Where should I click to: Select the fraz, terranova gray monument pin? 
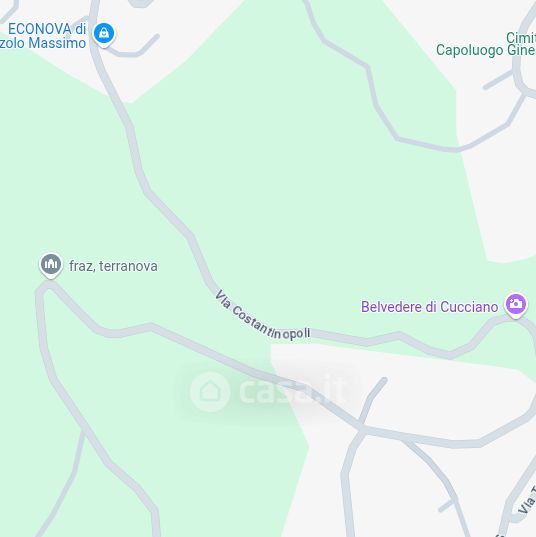(51, 265)
